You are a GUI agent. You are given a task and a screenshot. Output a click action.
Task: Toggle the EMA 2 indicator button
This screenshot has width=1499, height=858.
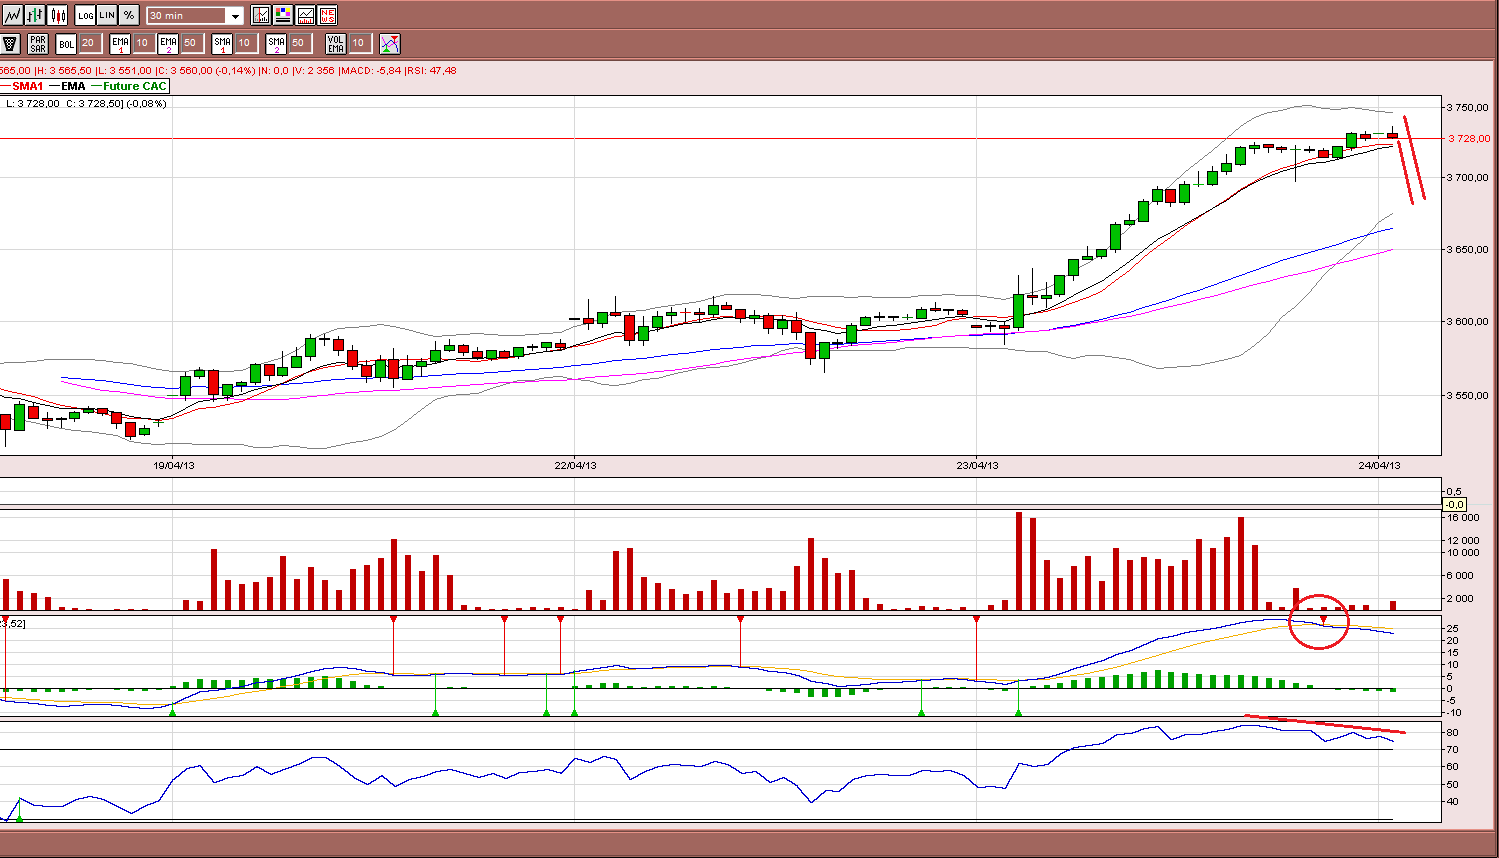tap(168, 43)
